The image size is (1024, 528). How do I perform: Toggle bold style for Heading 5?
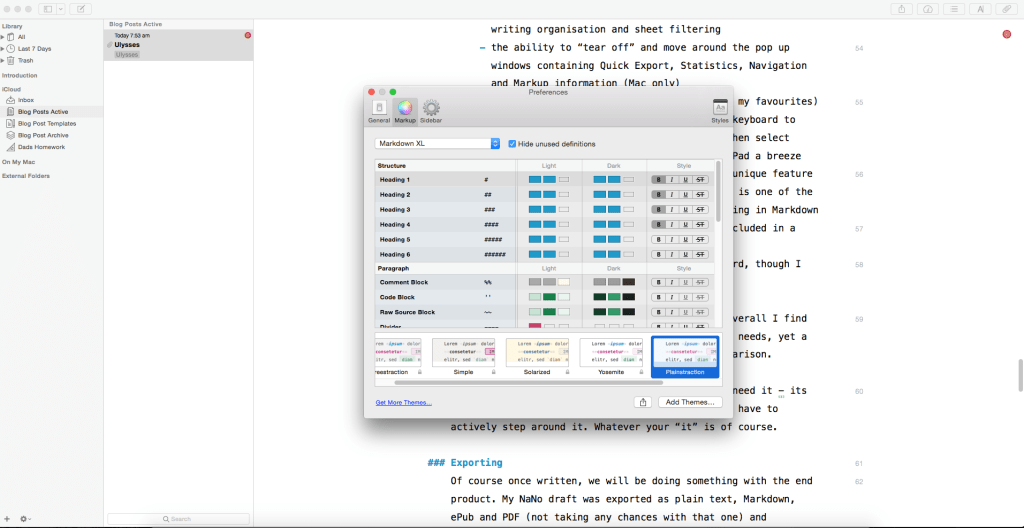click(658, 240)
